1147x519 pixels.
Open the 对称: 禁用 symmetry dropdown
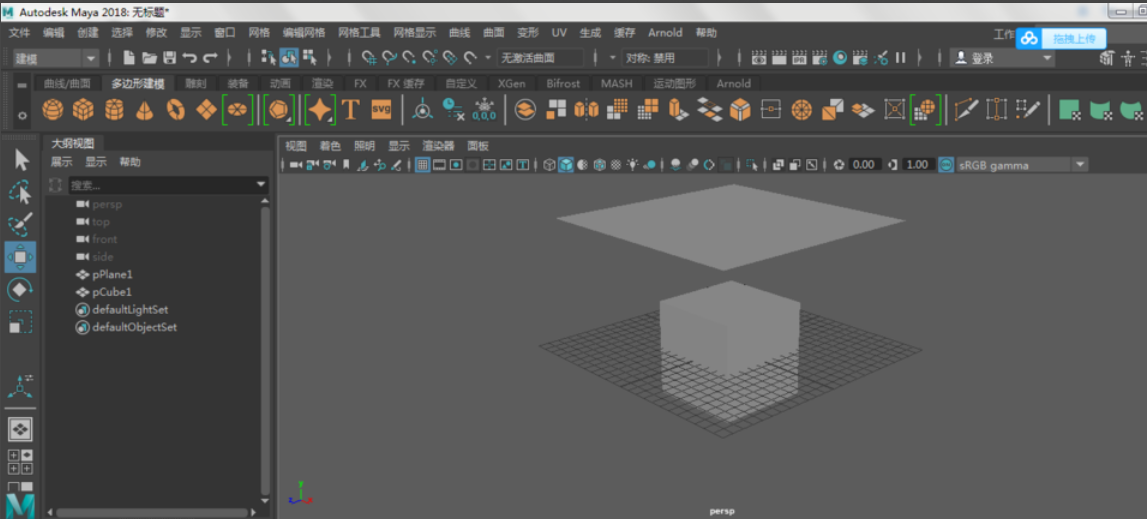coord(666,58)
